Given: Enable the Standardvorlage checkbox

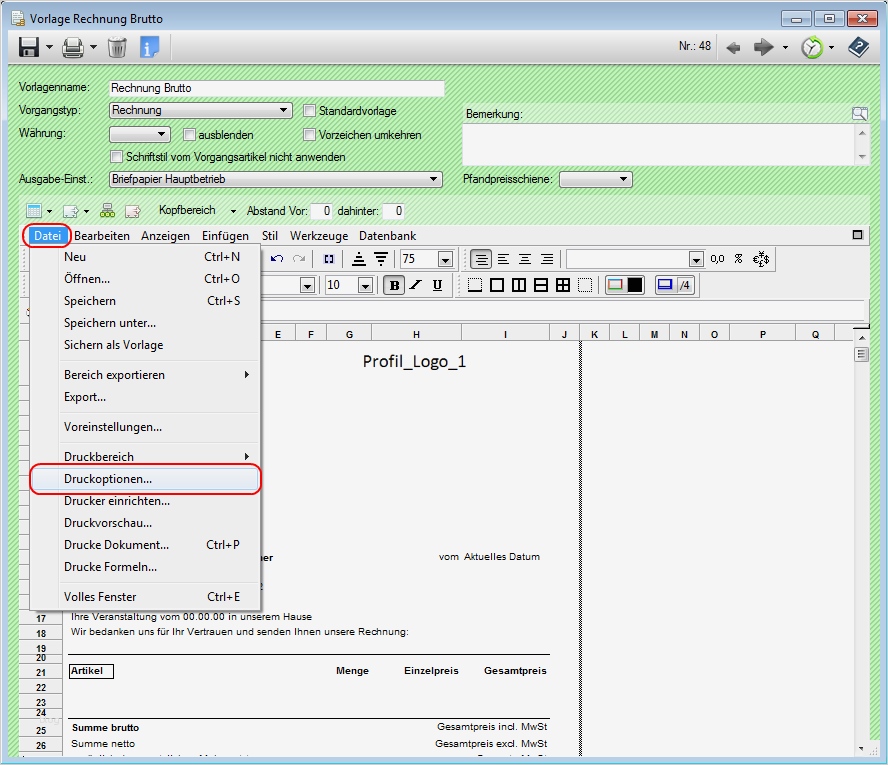Looking at the screenshot, I should [310, 111].
